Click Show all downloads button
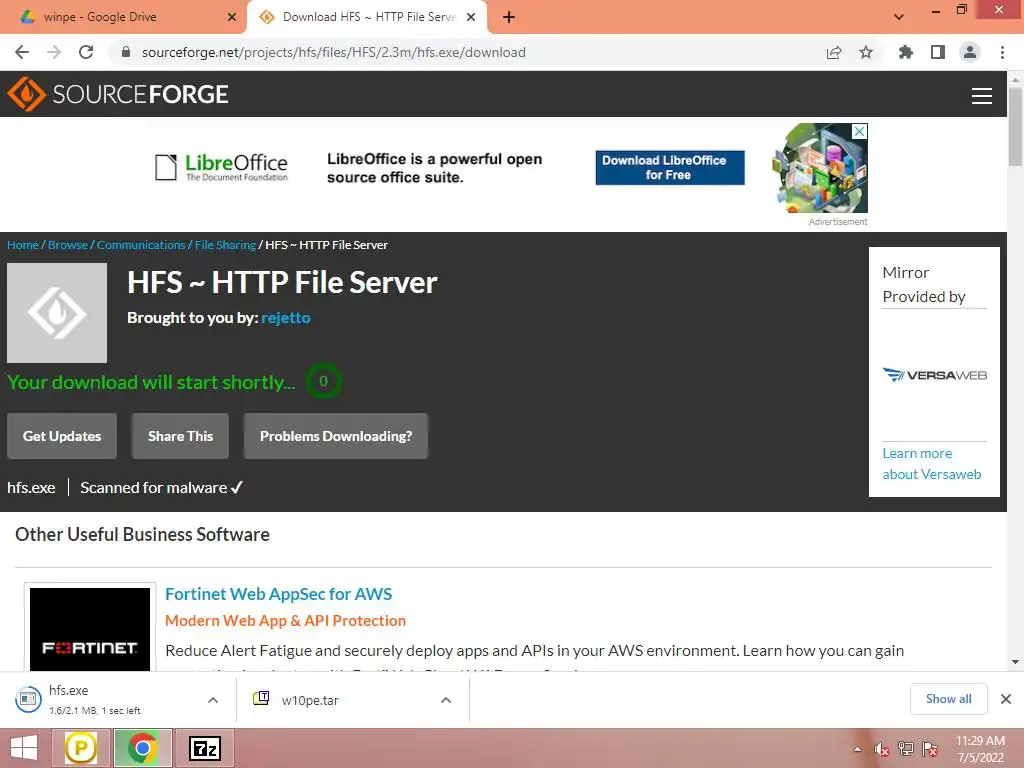The image size is (1024, 768). (948, 699)
